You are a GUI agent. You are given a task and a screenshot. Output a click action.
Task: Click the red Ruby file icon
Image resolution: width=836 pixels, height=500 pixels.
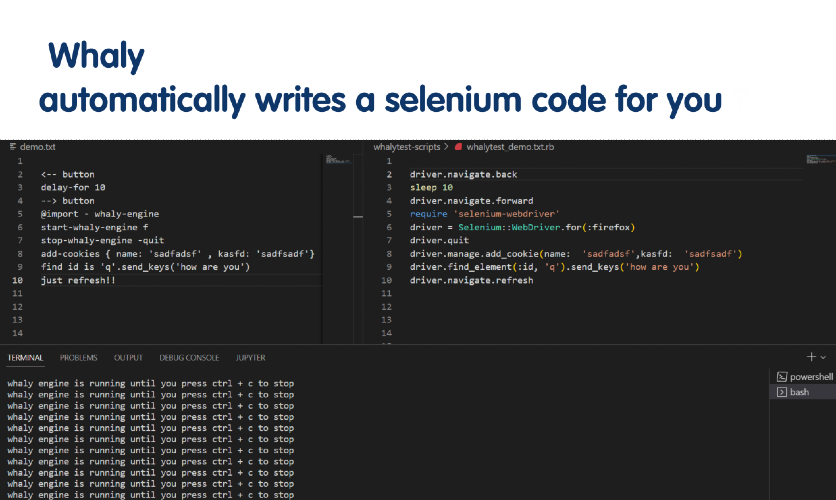coord(458,147)
